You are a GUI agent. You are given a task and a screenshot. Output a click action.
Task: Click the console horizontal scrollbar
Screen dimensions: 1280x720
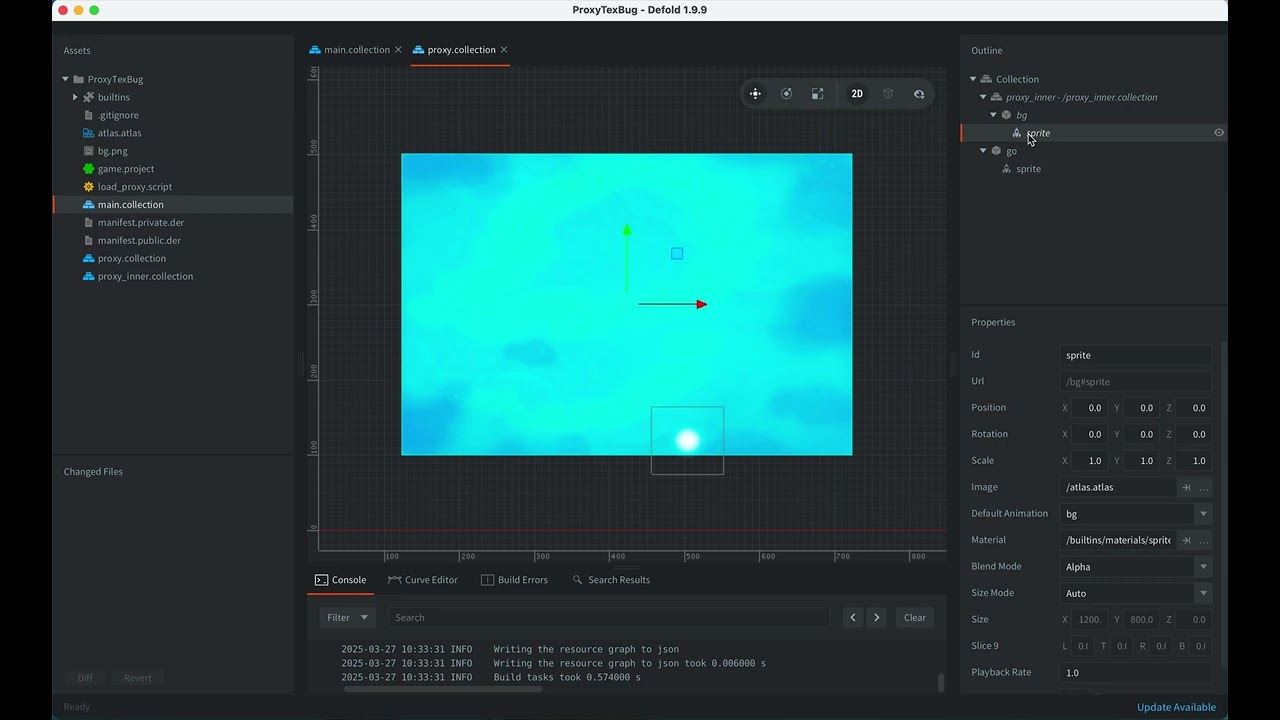[443, 689]
